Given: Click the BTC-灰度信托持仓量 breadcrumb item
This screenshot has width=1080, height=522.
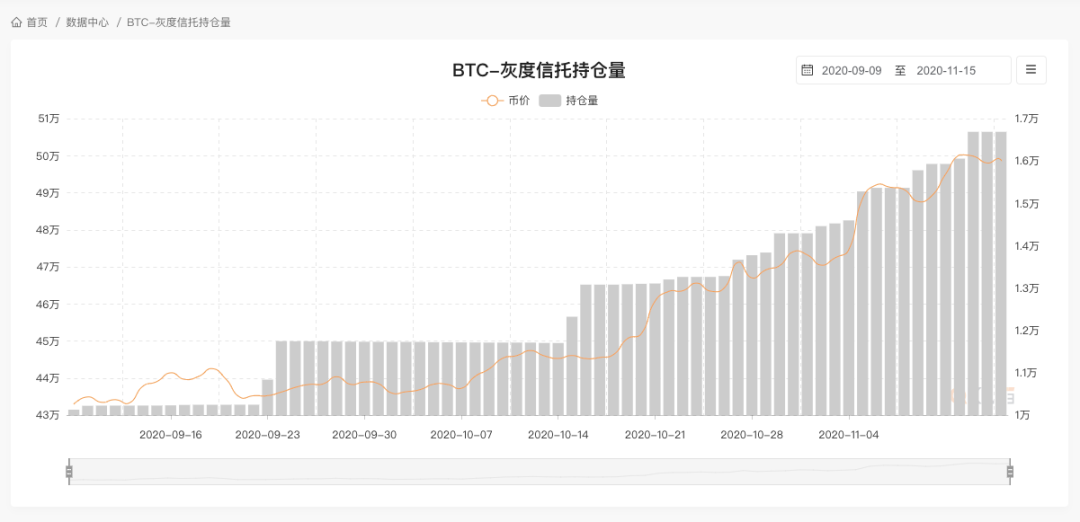Looking at the screenshot, I should coord(178,23).
